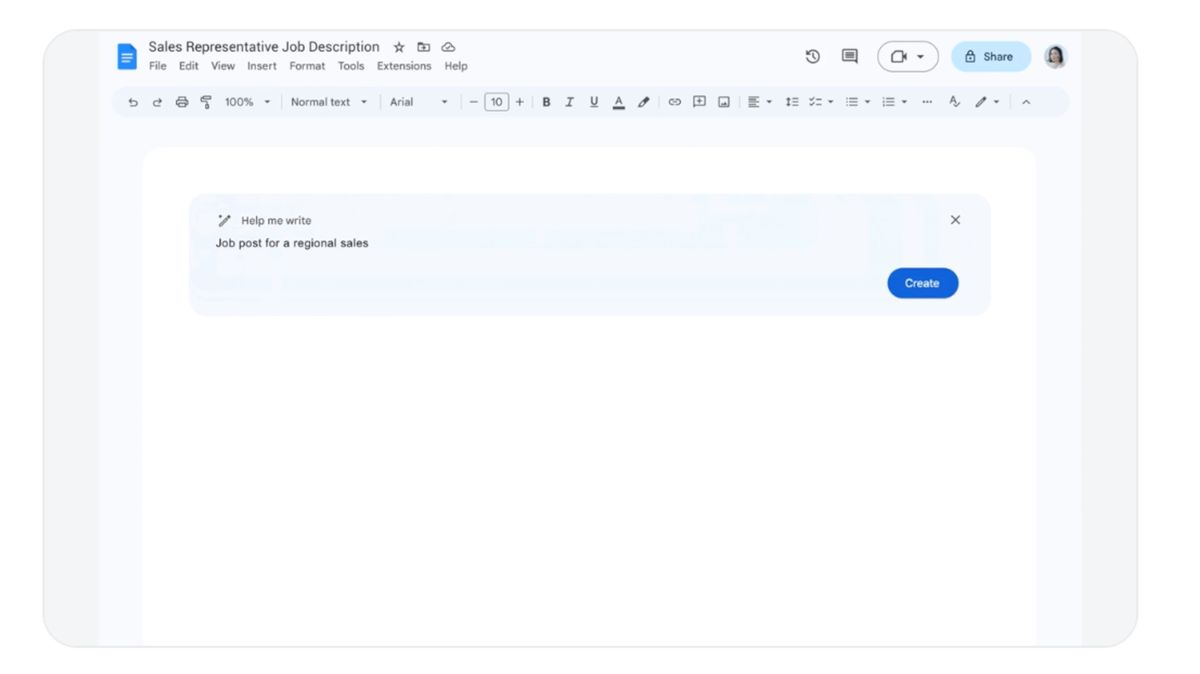Open the Extensions menu
The width and height of the screenshot is (1200, 674).
(x=403, y=65)
